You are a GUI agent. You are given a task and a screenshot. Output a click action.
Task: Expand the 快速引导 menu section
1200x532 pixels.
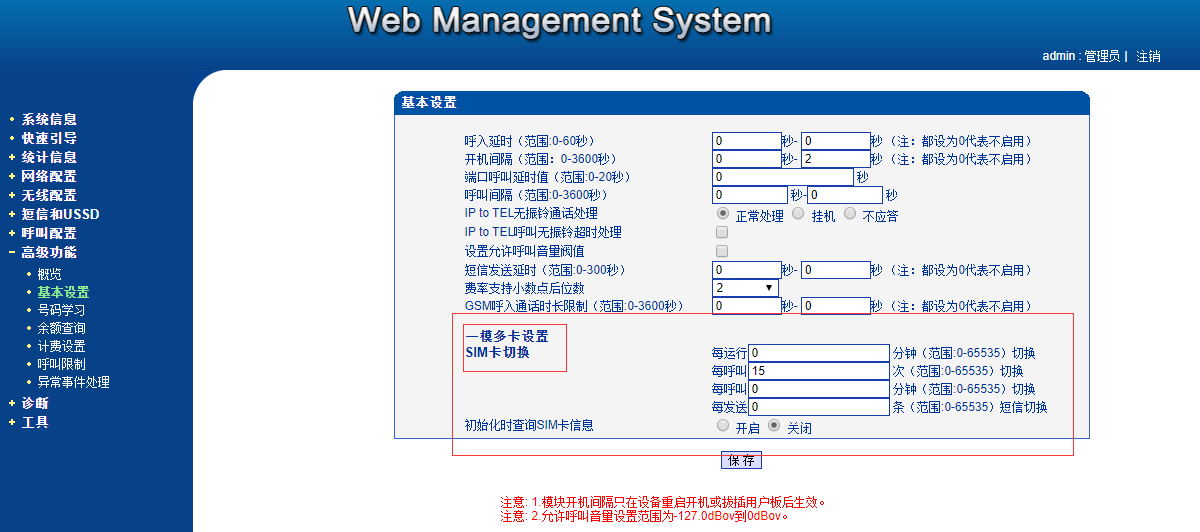click(49, 138)
